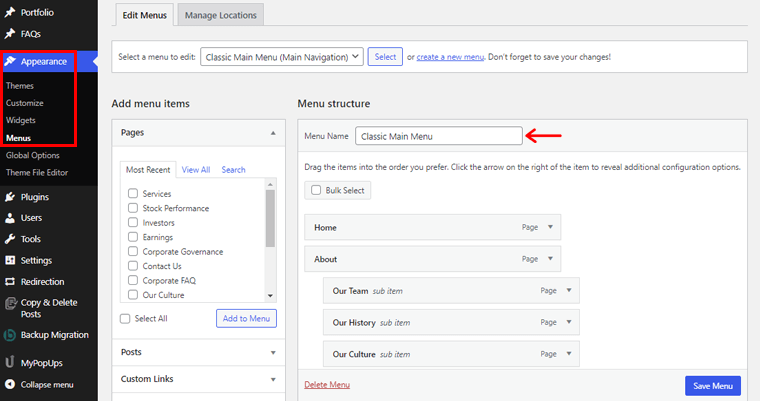Click the Backup Migration icon
Viewport: 760px width, 401px height.
[10, 335]
